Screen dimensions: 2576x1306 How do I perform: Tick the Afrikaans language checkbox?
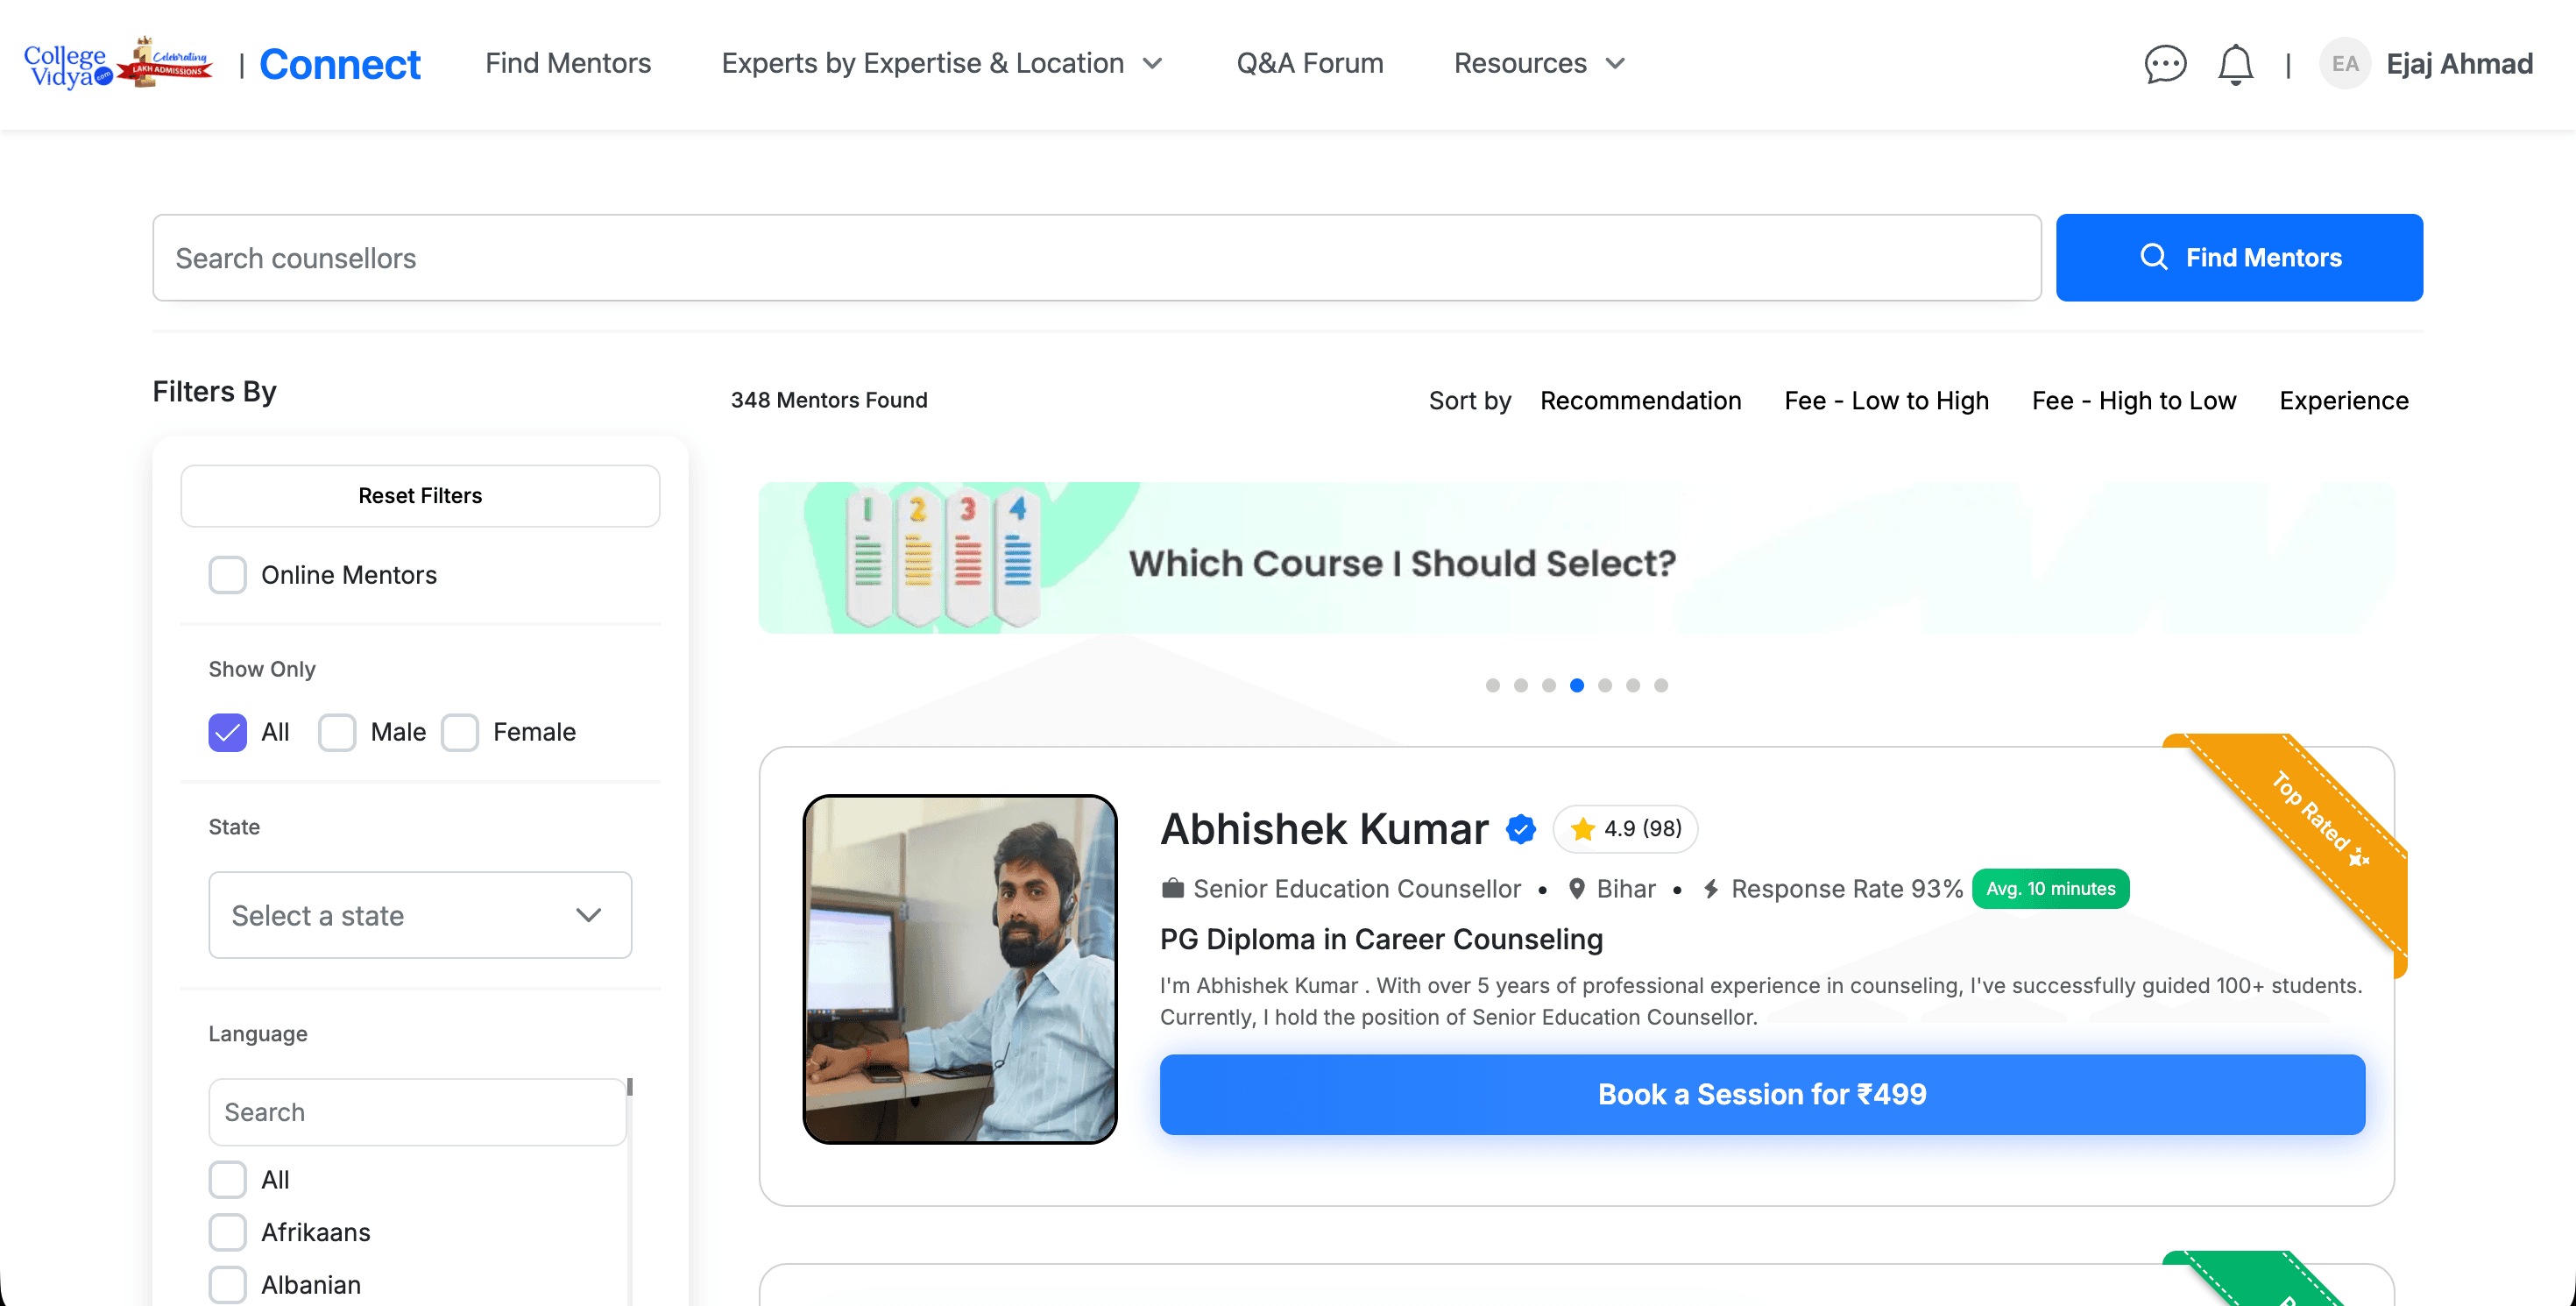(228, 1232)
